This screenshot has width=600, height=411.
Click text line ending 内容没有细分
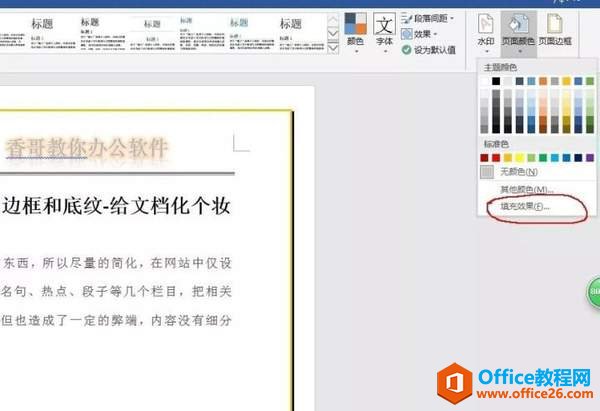(x=117, y=320)
